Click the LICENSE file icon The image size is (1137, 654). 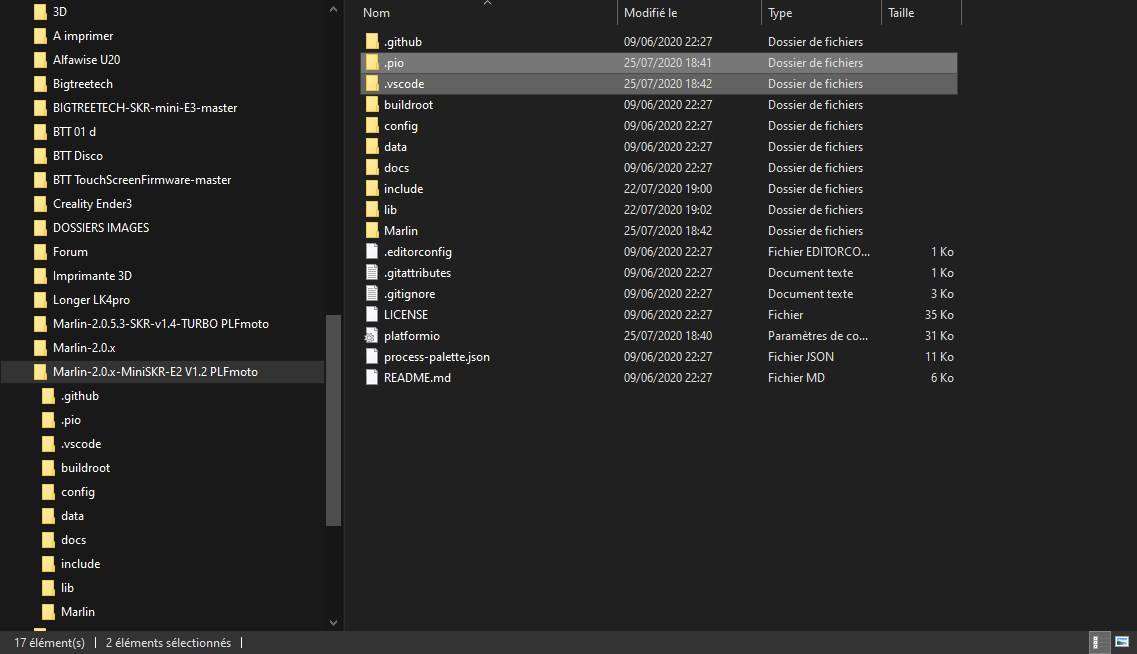click(372, 315)
